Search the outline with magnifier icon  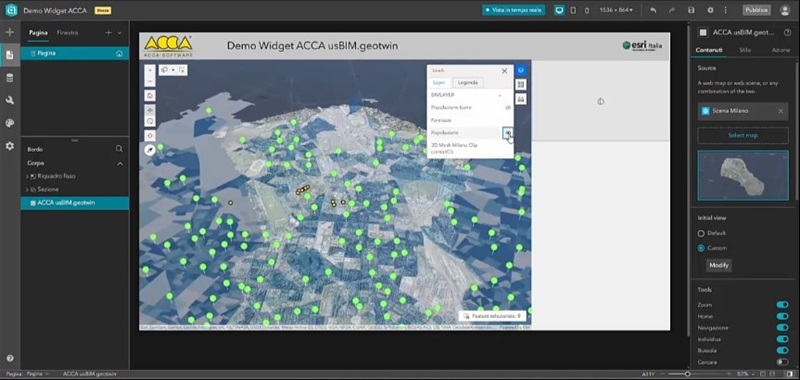pyautogui.click(x=119, y=149)
